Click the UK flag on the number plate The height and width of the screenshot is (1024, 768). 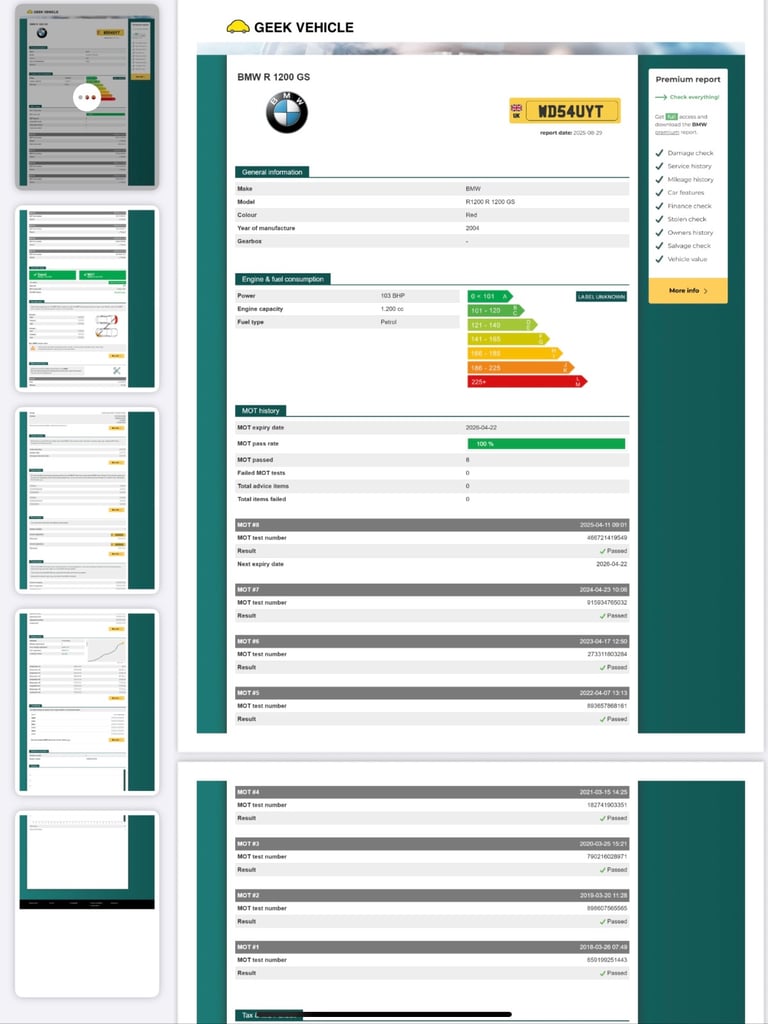[x=517, y=108]
